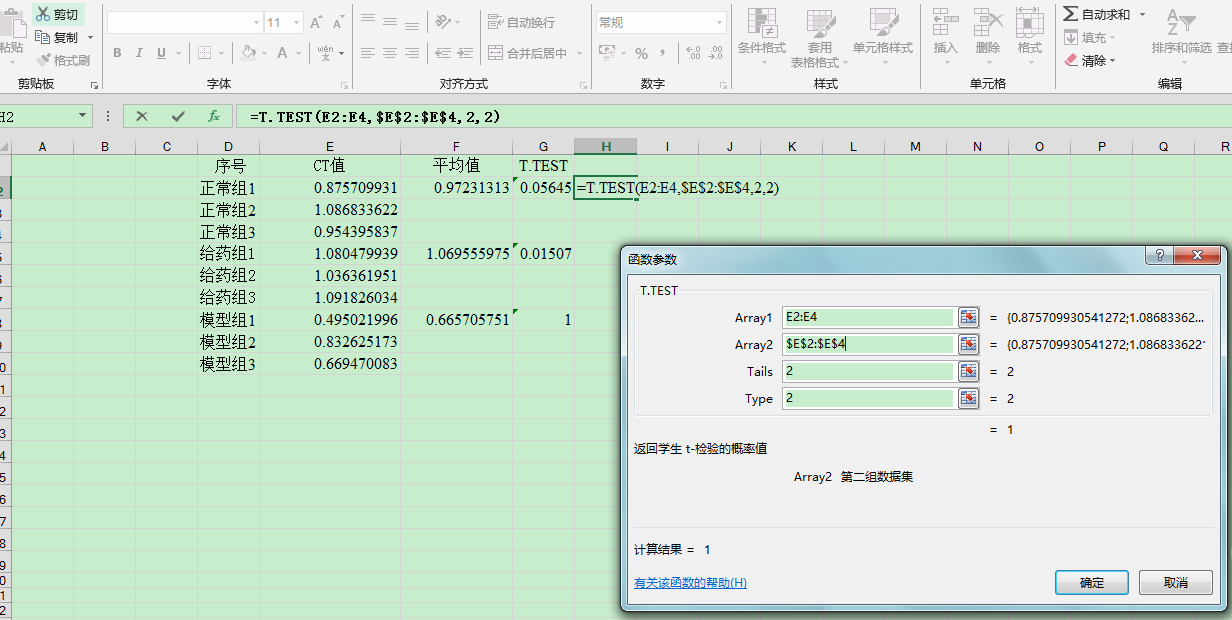
Task: Click into the Type input field
Action: click(867, 398)
